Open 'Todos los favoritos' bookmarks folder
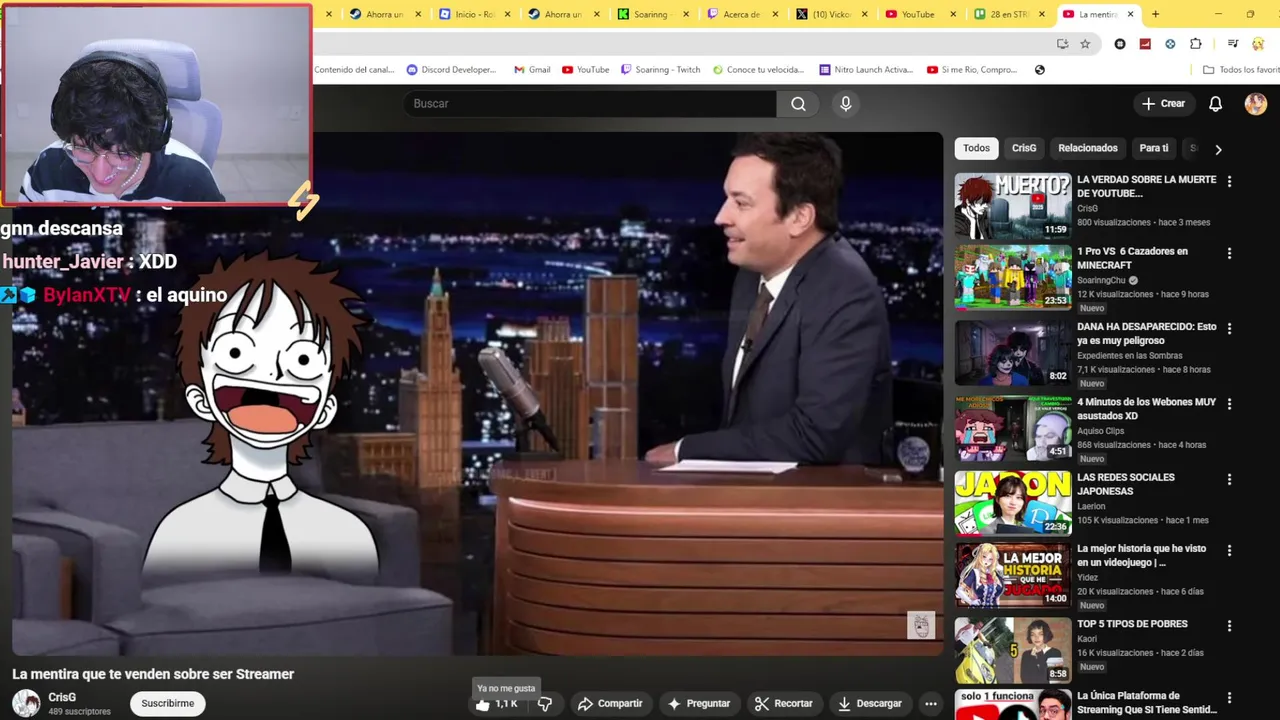Viewport: 1280px width, 720px height. (x=1242, y=70)
